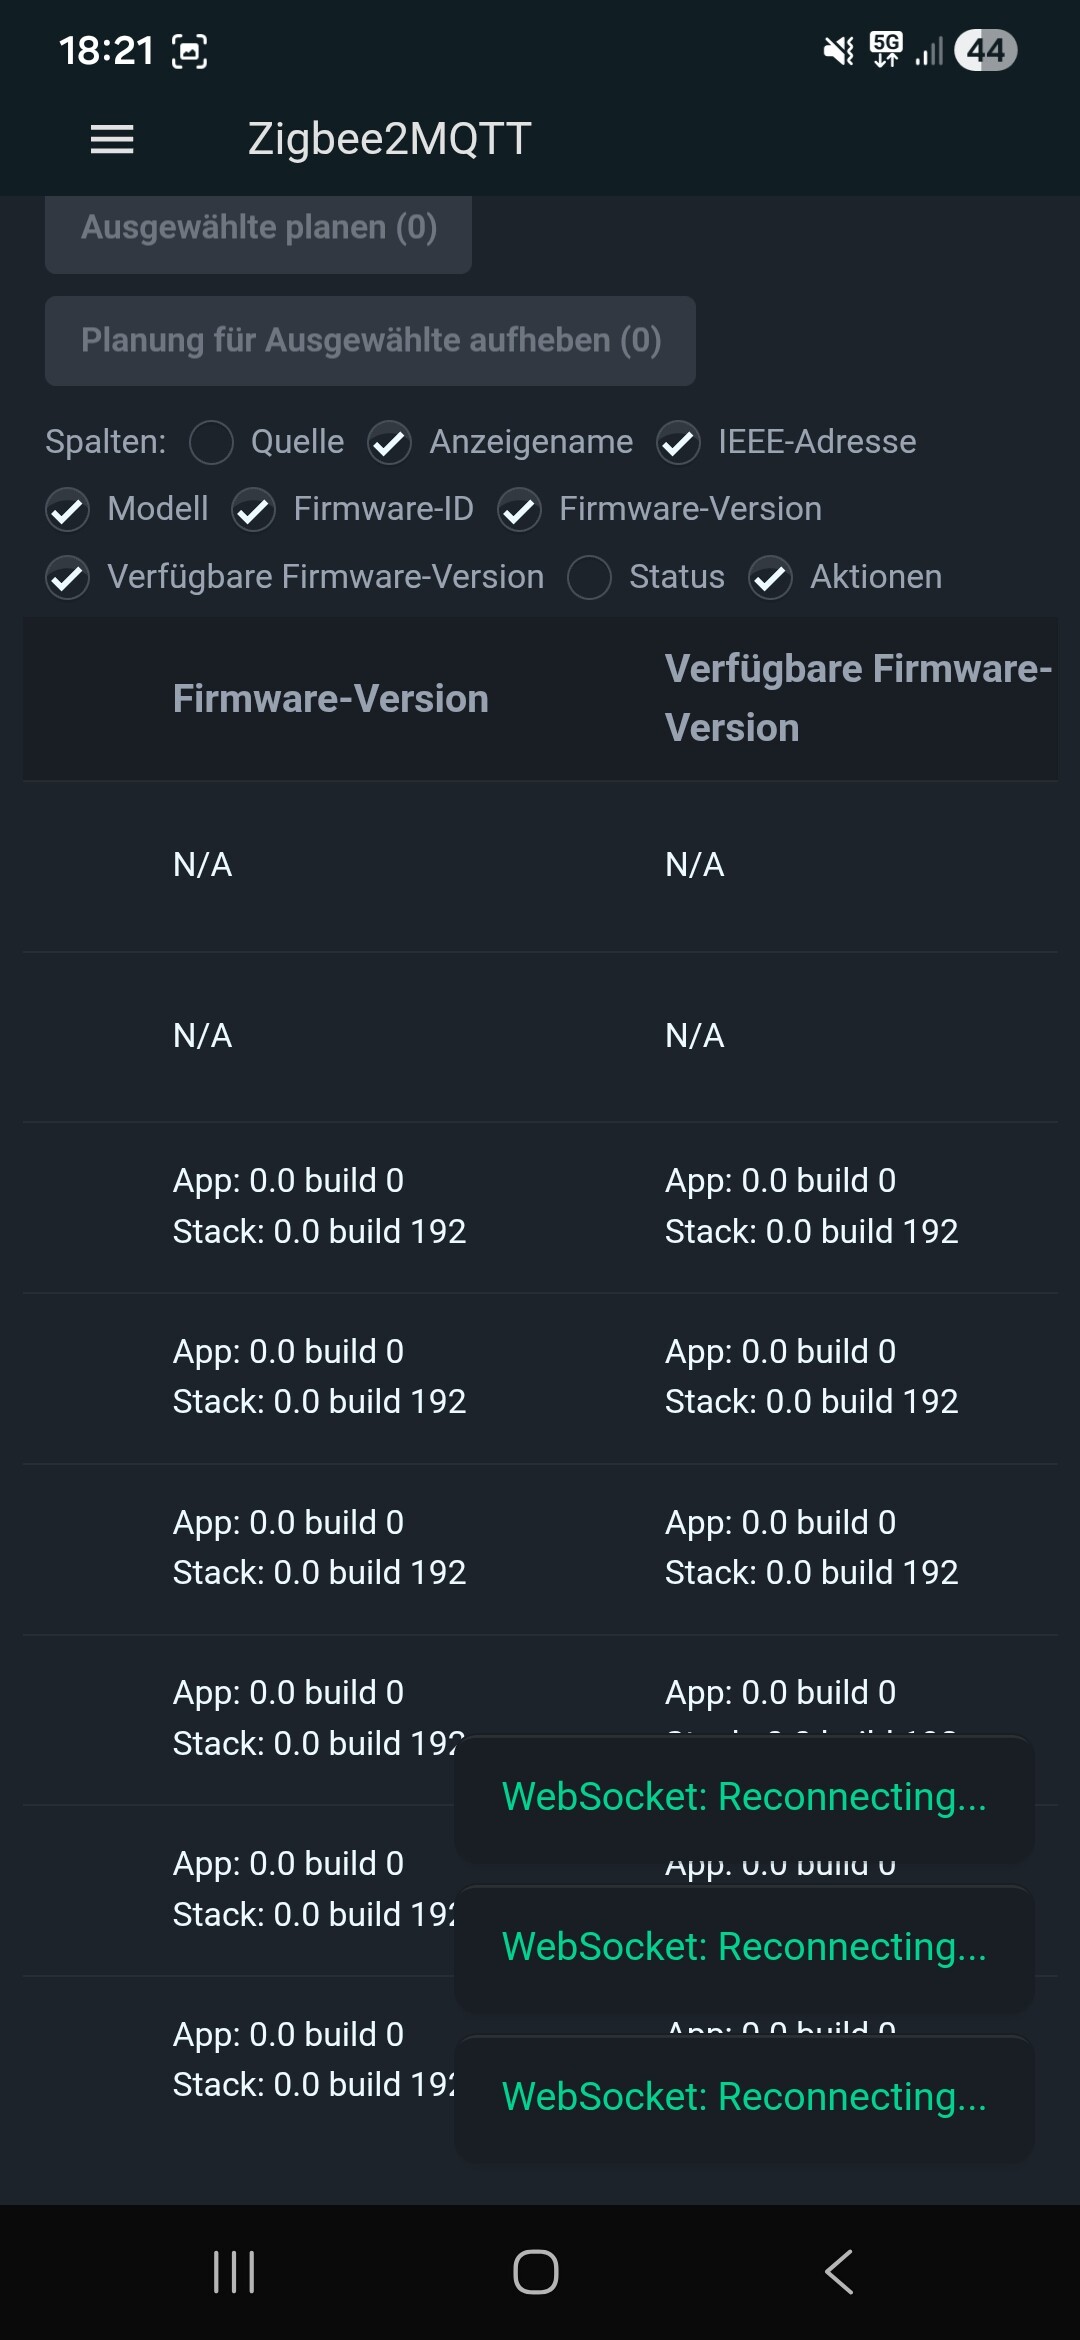Enable the Status column checkbox
Viewport: 1080px width, 2340px height.
[x=589, y=578]
